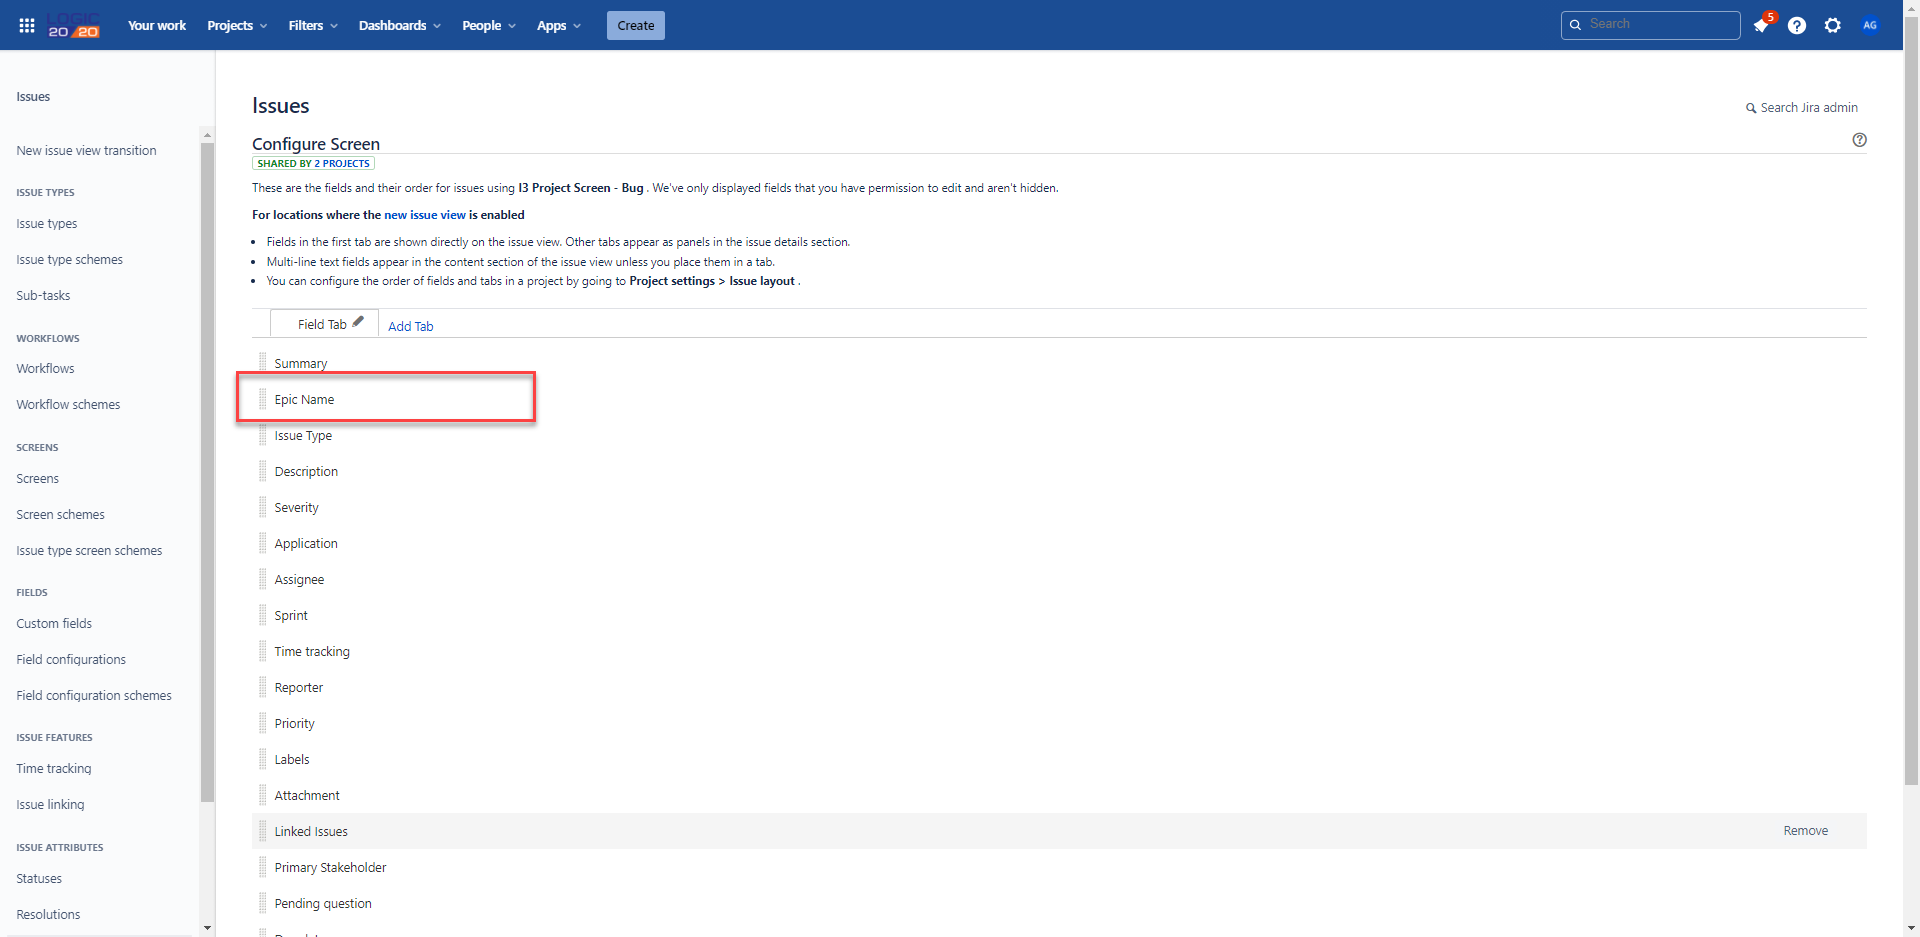Grab the drag handle for Linked Issues
Viewport: 1920px width, 937px height.
tap(263, 831)
